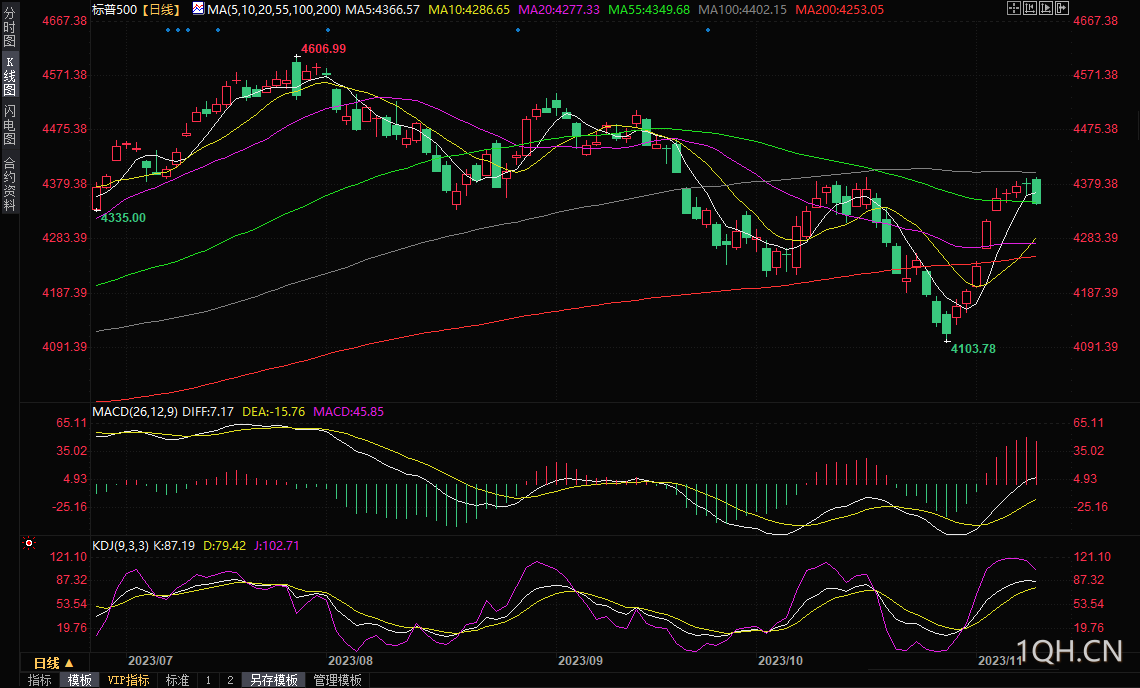
Task: Open 合约资料 contract info tab
Action: coord(9,183)
